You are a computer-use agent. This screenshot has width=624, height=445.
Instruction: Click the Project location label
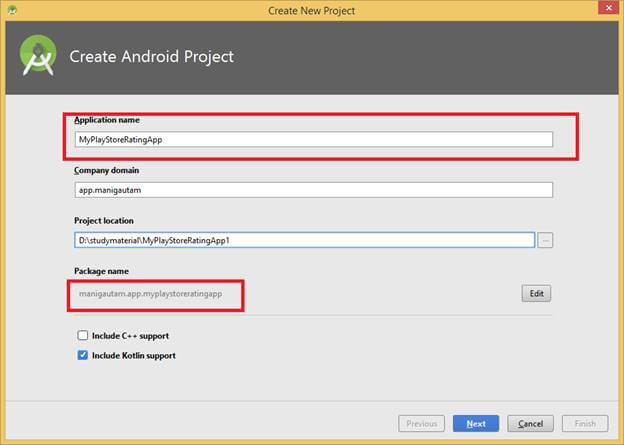click(104, 221)
